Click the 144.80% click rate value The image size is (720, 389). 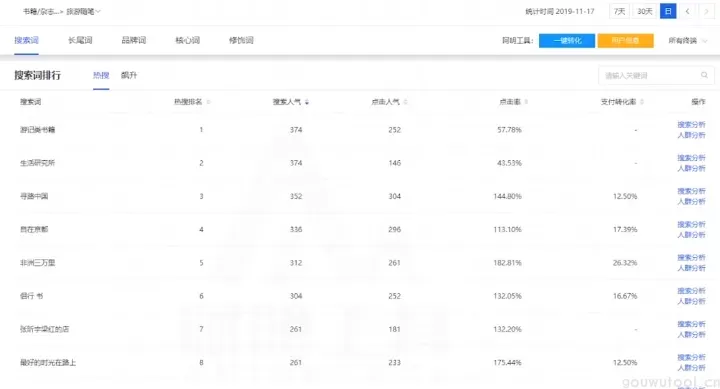(x=507, y=196)
